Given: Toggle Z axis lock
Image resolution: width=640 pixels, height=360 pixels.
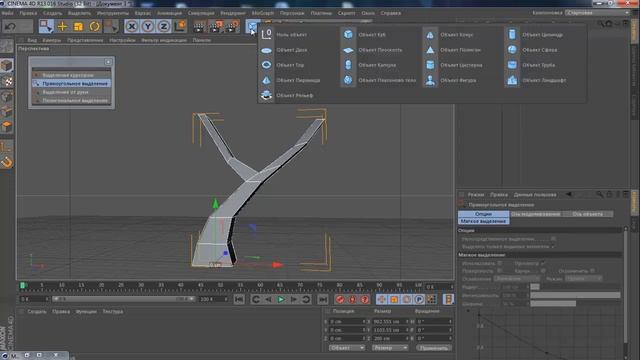Looking at the screenshot, I should 164,27.
